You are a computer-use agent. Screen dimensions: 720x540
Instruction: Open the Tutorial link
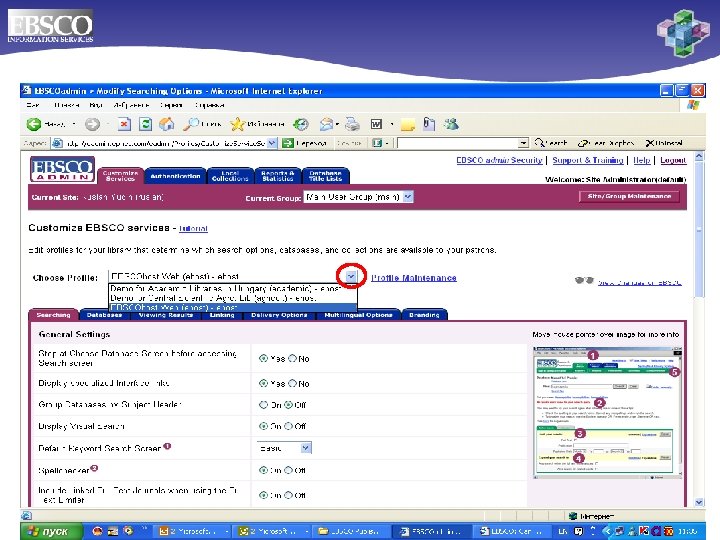point(193,228)
